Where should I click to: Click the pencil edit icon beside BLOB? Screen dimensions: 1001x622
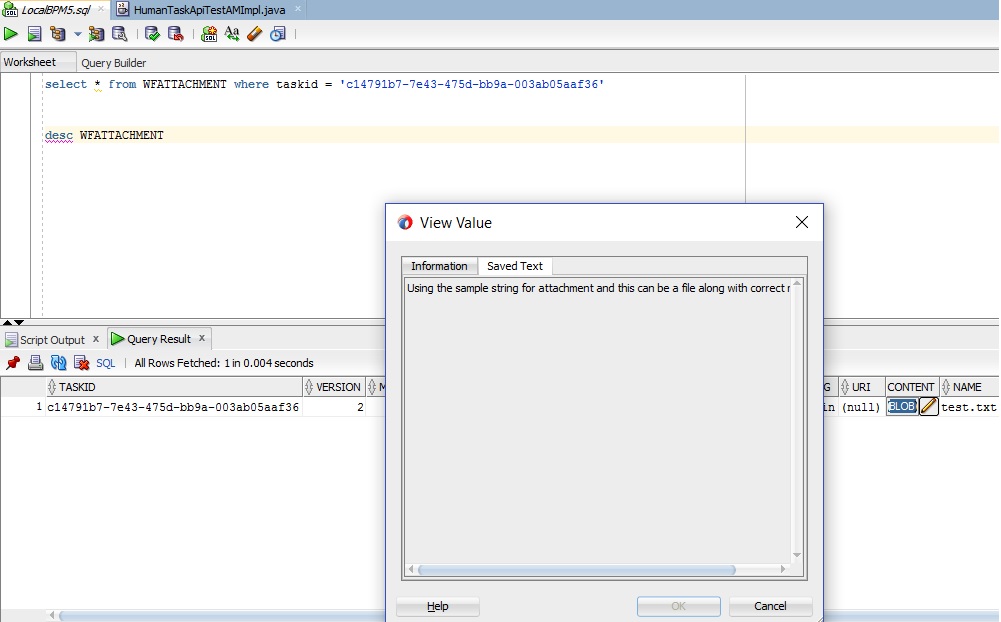[x=929, y=407]
